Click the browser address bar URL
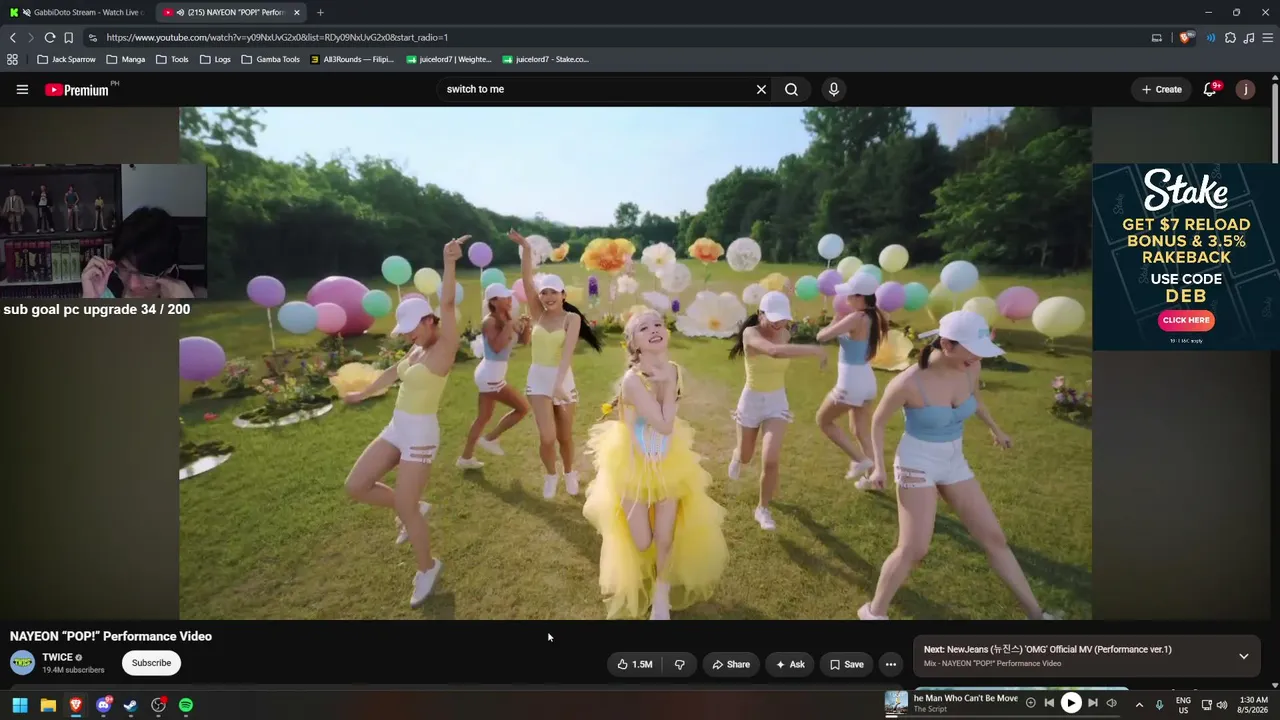Viewport: 1280px width, 720px height. [x=277, y=38]
